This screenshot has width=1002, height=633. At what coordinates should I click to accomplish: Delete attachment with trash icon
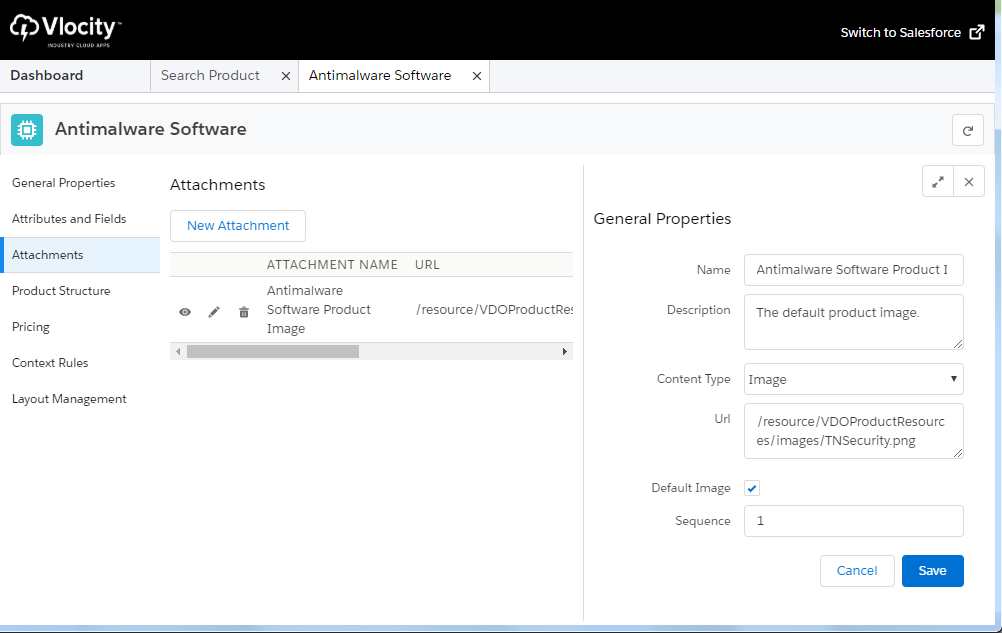pyautogui.click(x=243, y=312)
